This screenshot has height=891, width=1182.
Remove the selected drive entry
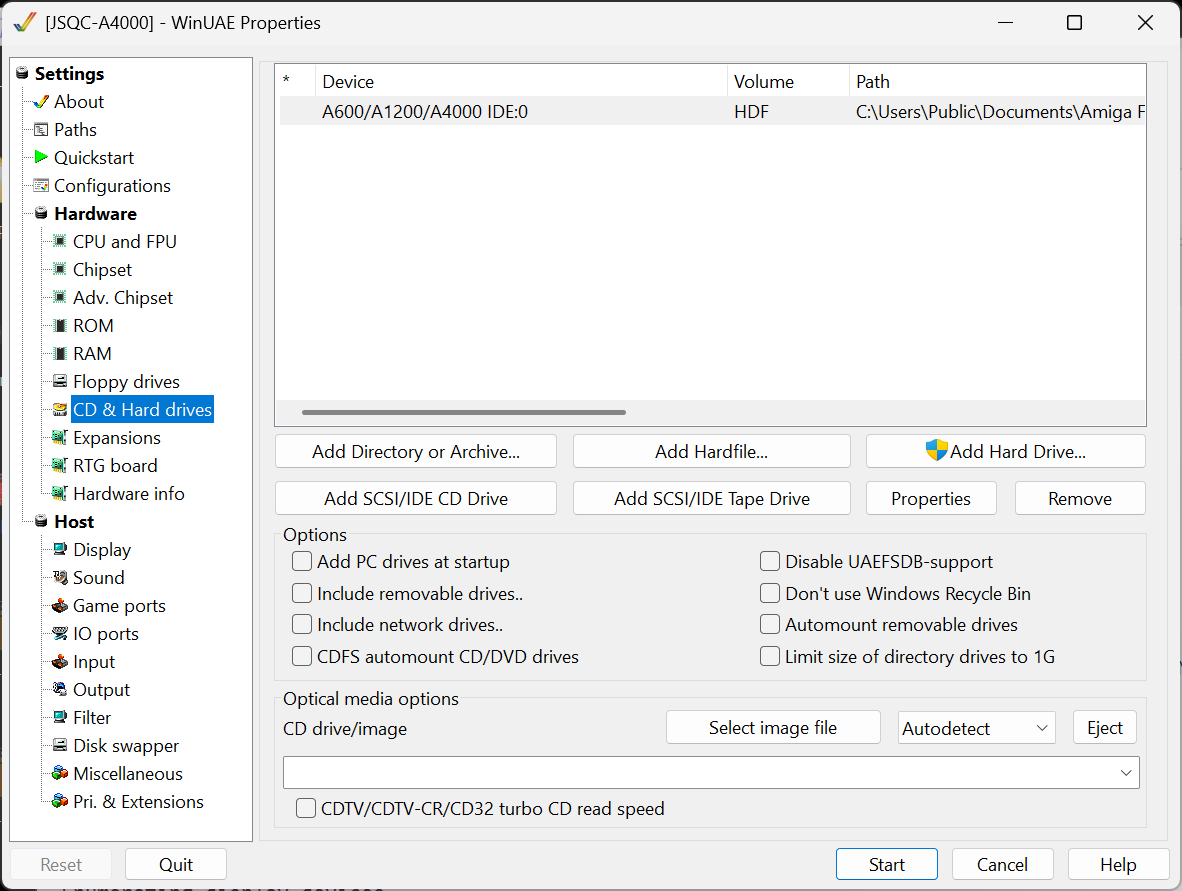click(x=1080, y=498)
